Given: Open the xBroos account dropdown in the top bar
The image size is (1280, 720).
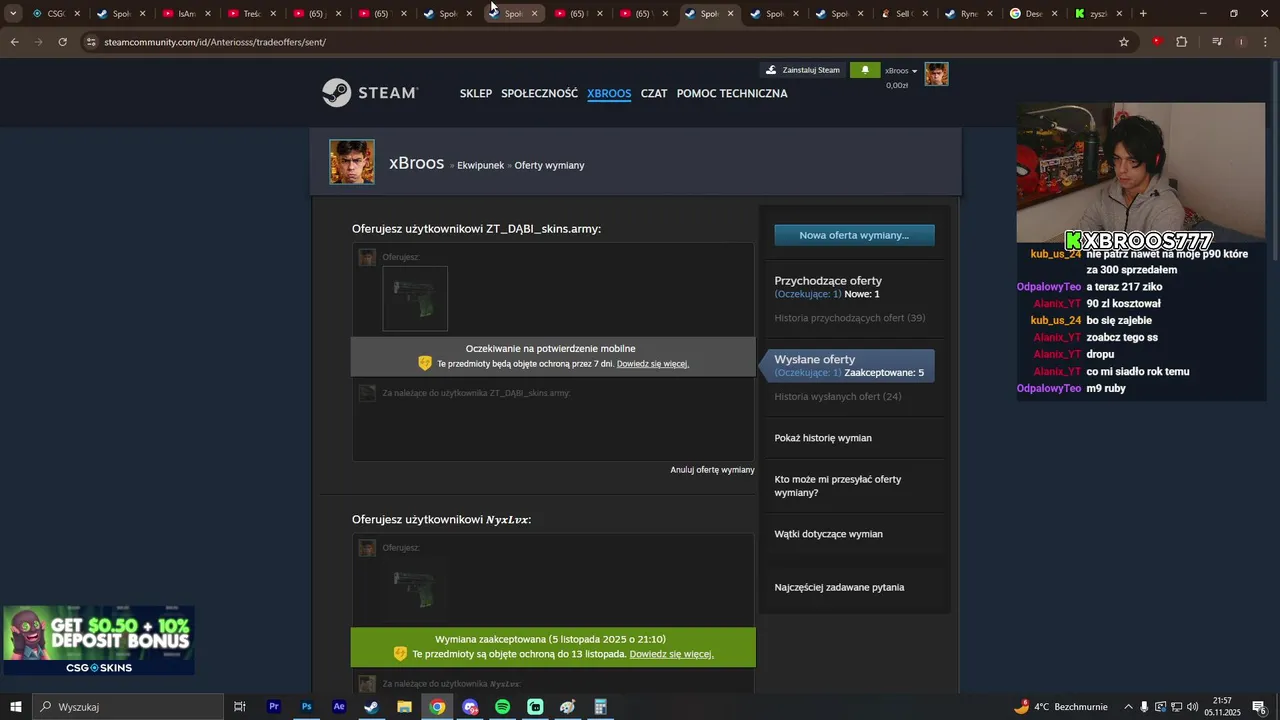Looking at the screenshot, I should tap(900, 71).
